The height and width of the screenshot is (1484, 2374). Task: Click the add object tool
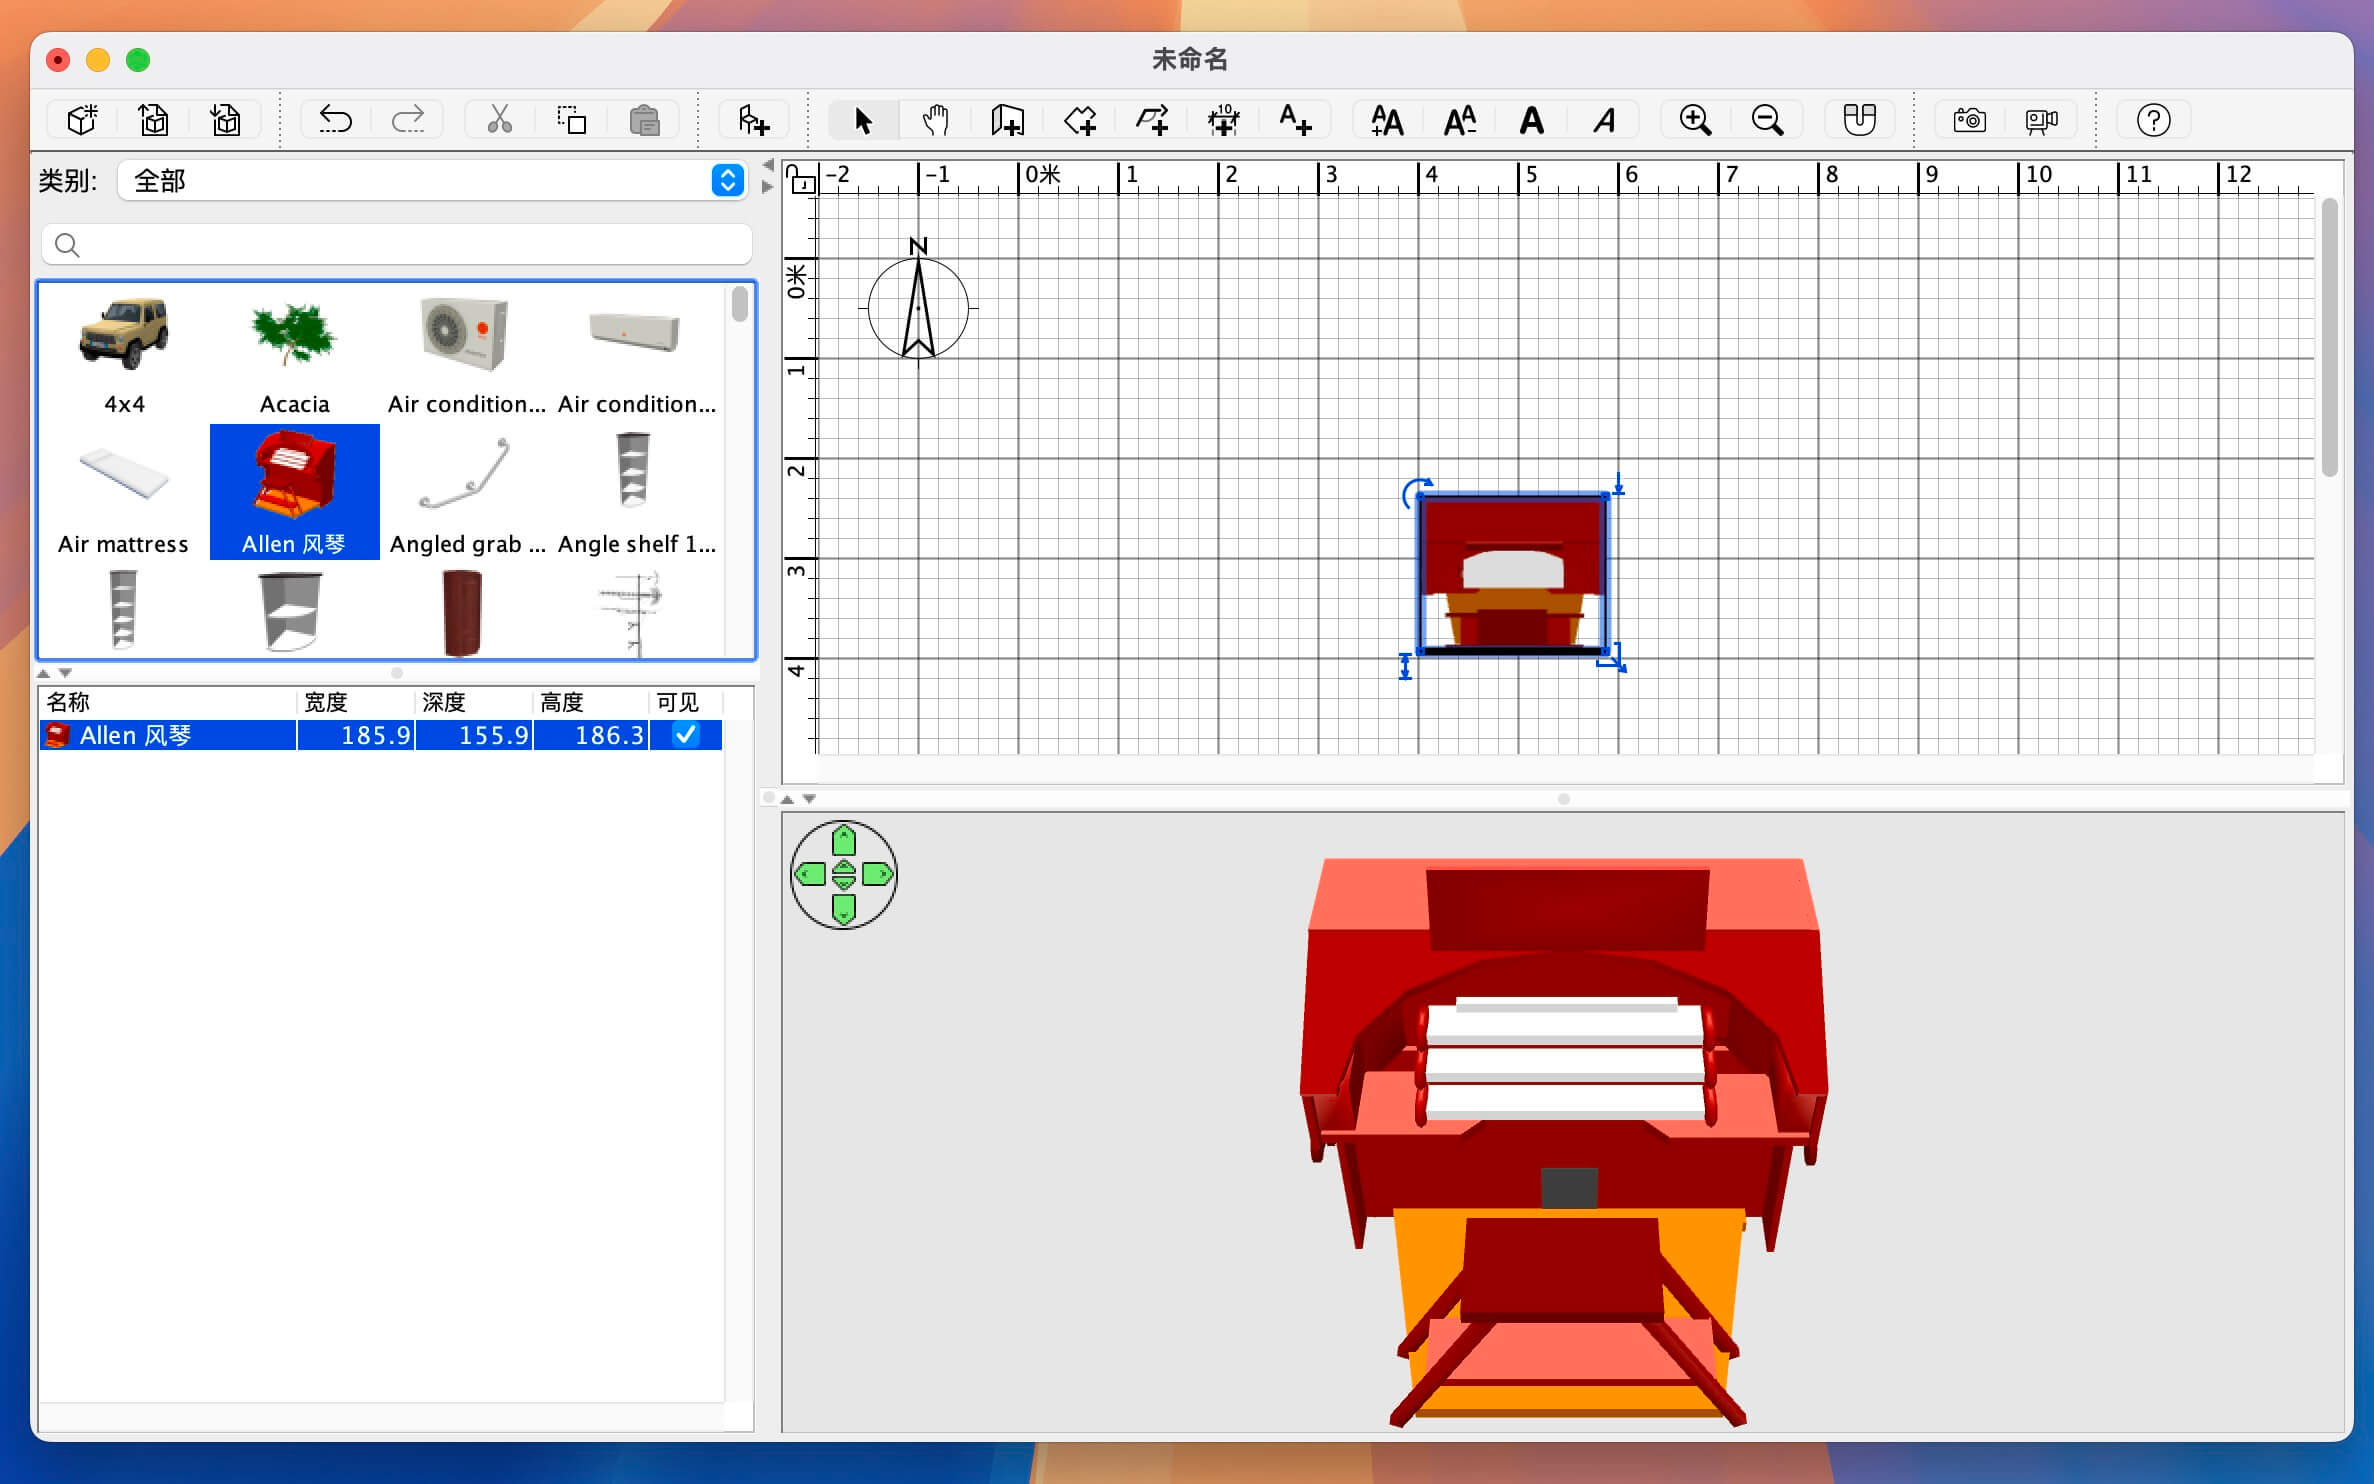click(x=755, y=118)
